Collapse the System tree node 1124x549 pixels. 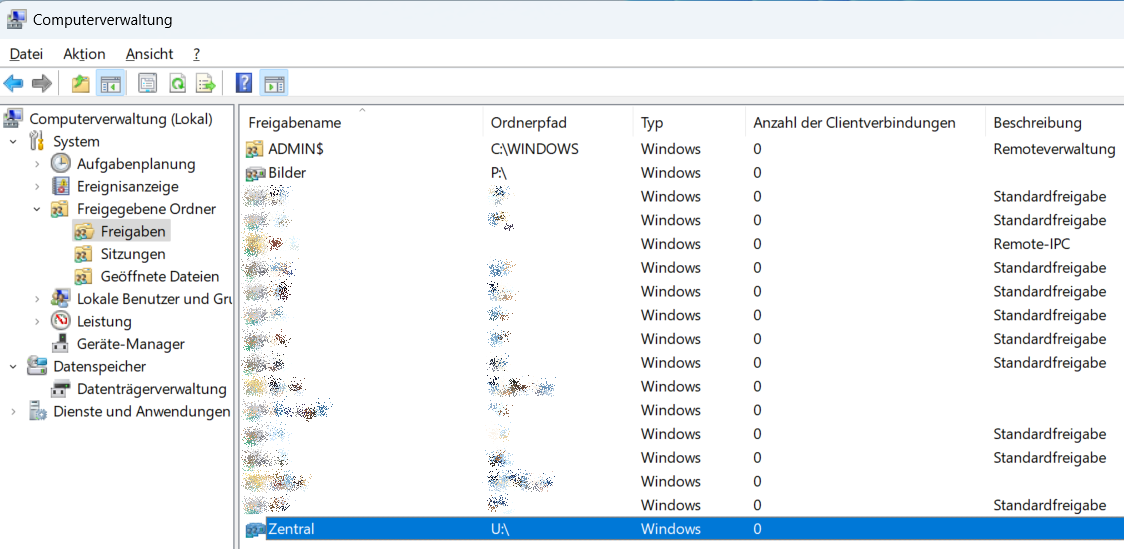[x=14, y=142]
